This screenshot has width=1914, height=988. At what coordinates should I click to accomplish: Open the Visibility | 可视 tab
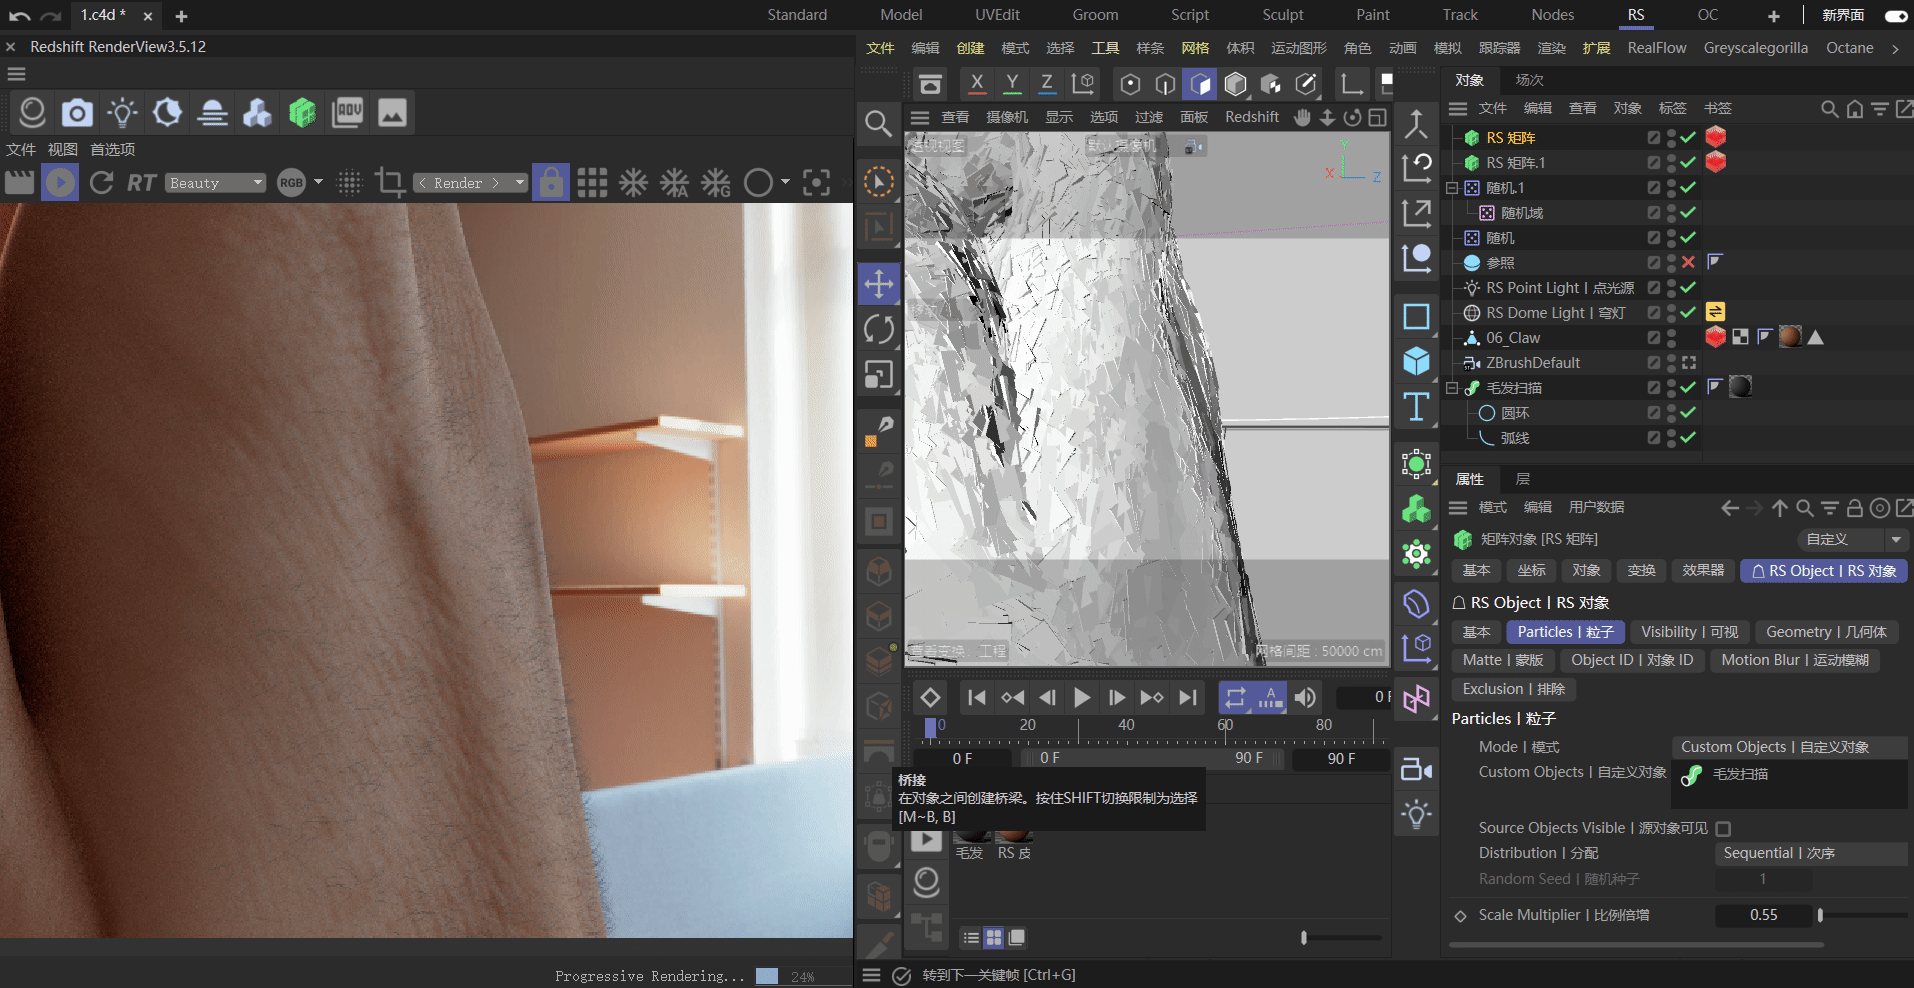pos(1689,632)
